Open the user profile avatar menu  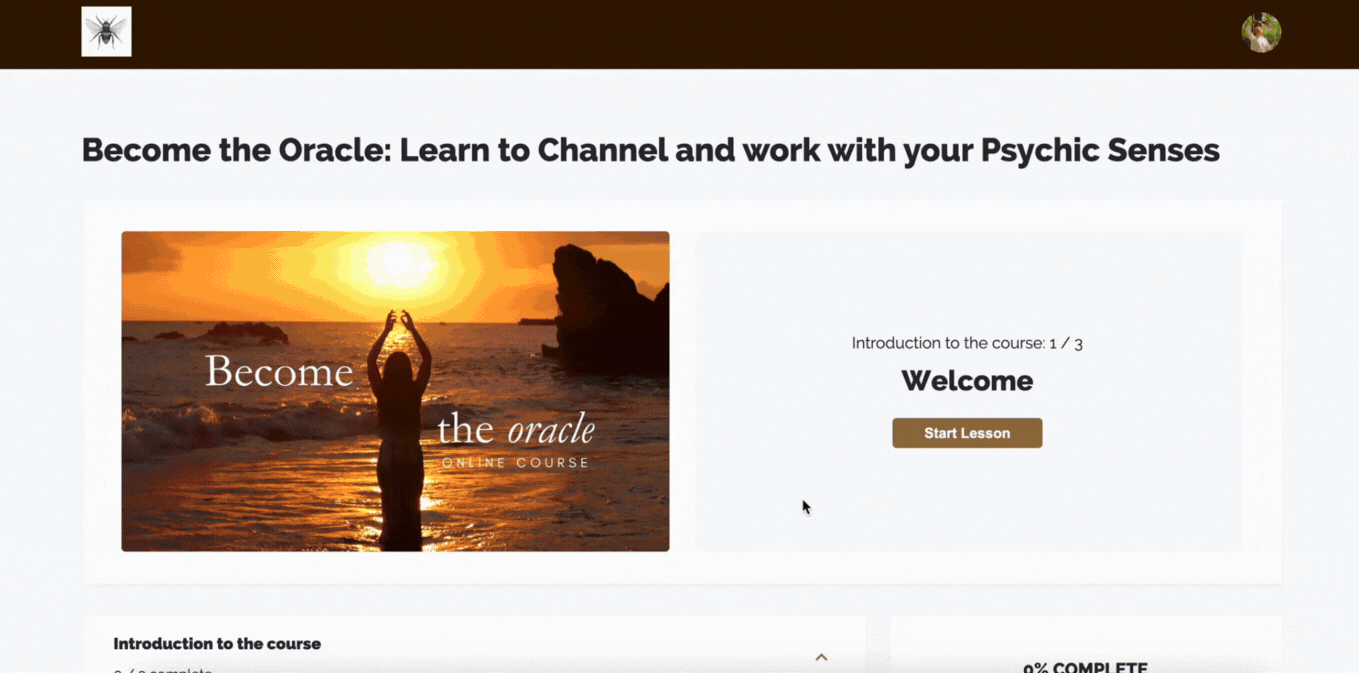pyautogui.click(x=1261, y=33)
